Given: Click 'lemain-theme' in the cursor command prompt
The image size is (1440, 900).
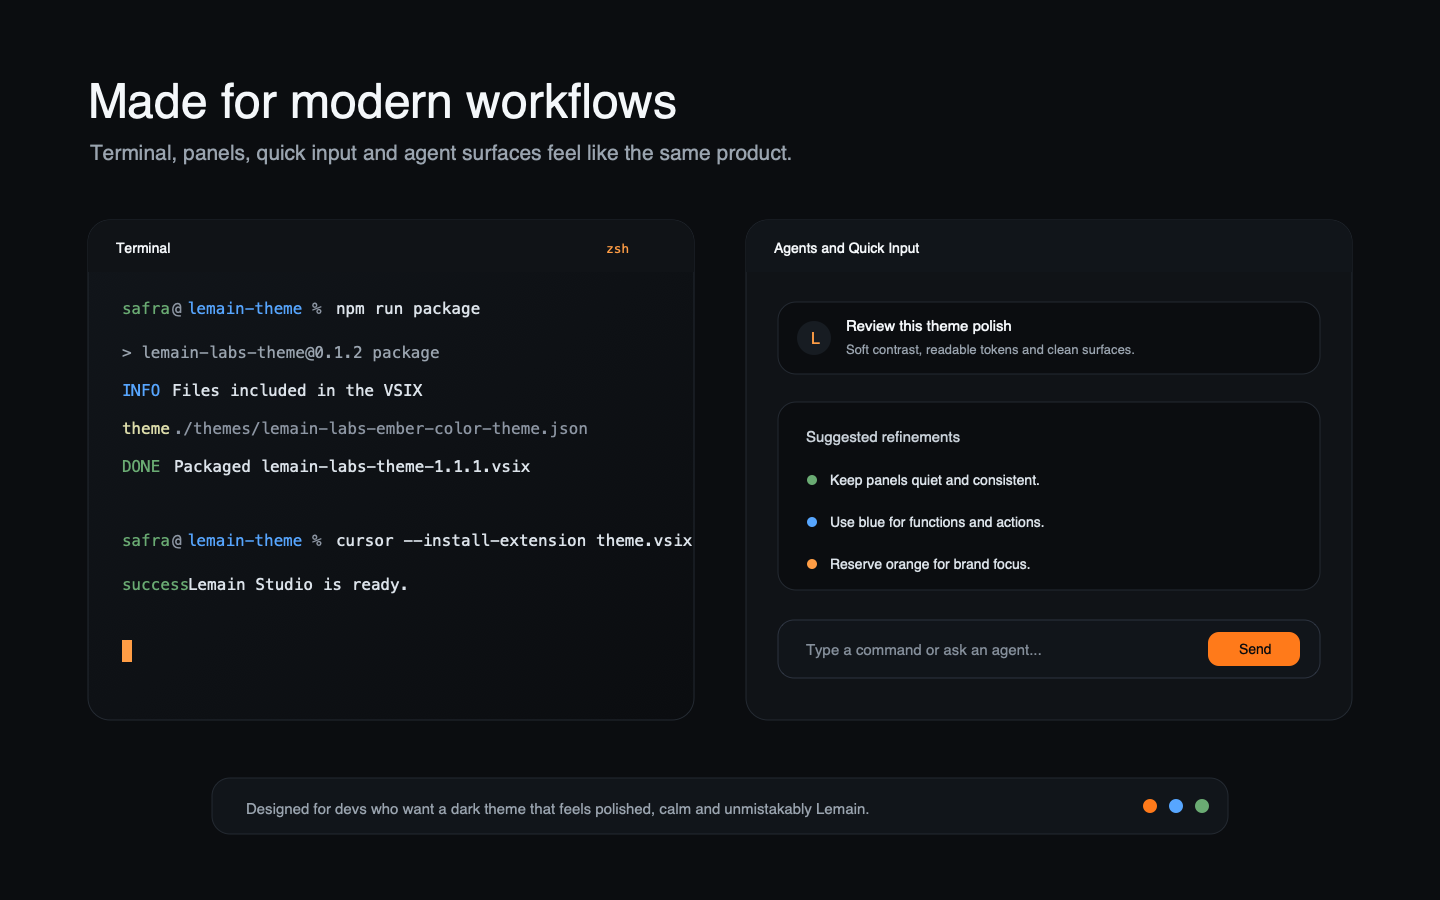Looking at the screenshot, I should click(x=245, y=540).
